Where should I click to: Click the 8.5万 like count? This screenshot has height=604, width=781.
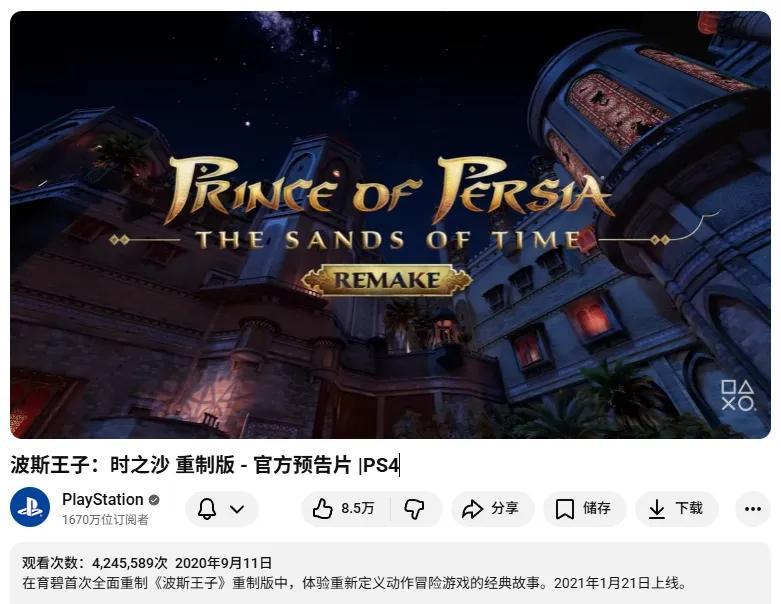(358, 508)
